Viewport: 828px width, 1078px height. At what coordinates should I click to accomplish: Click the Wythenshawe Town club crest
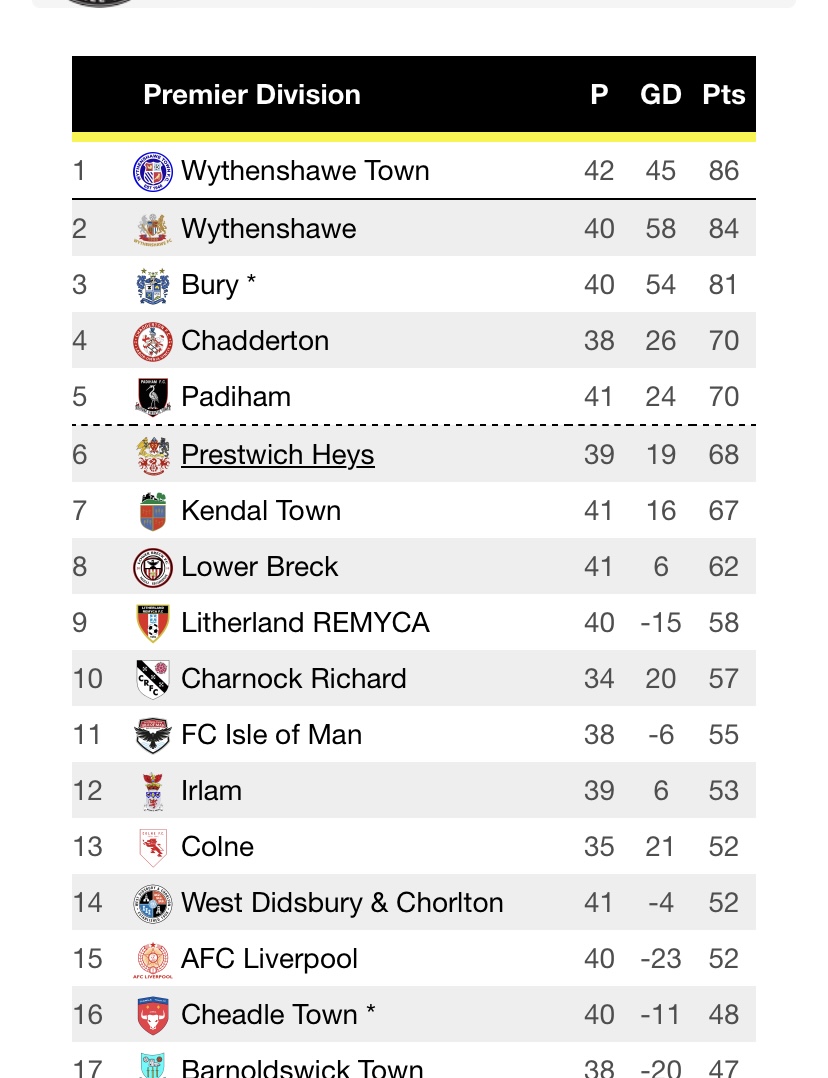[x=153, y=171]
